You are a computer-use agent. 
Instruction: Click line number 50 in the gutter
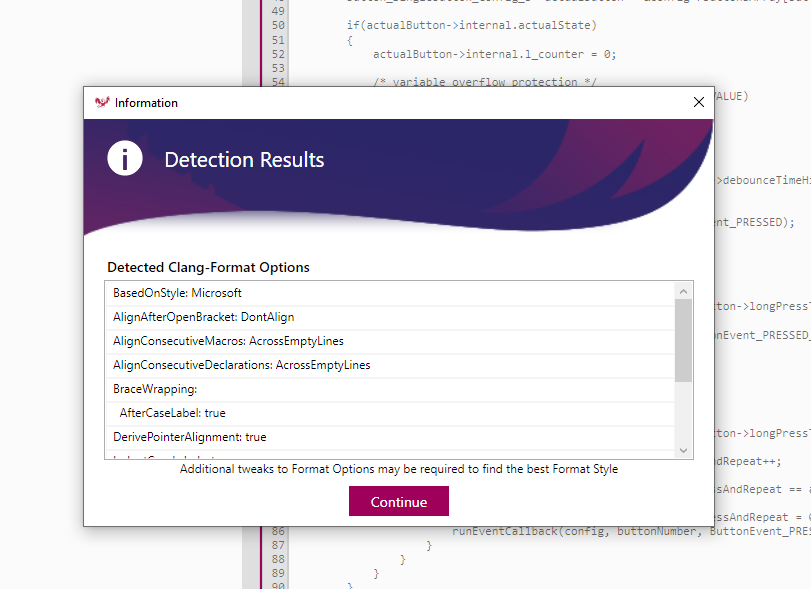coord(277,24)
